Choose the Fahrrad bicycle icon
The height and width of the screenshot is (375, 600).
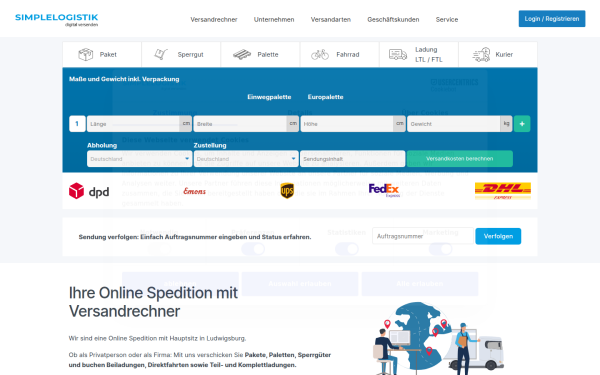click(320, 54)
